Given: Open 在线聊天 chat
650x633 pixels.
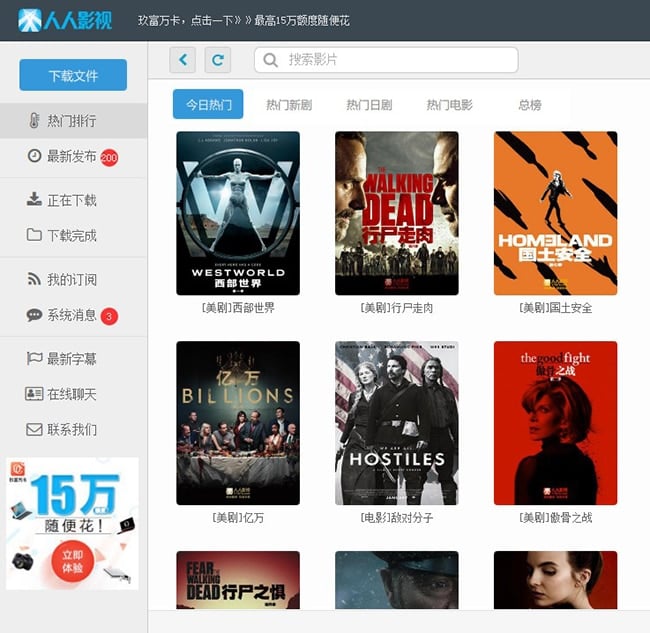Looking at the screenshot, I should (x=73, y=394).
